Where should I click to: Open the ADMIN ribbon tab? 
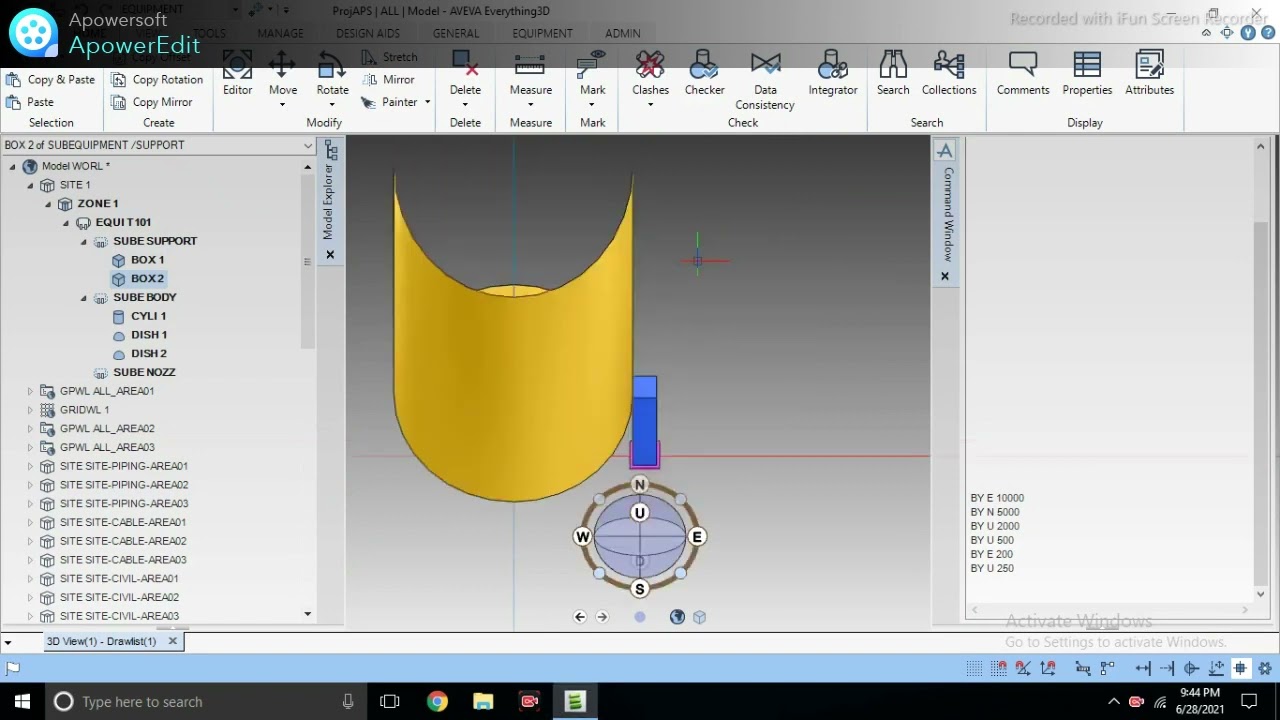(622, 33)
